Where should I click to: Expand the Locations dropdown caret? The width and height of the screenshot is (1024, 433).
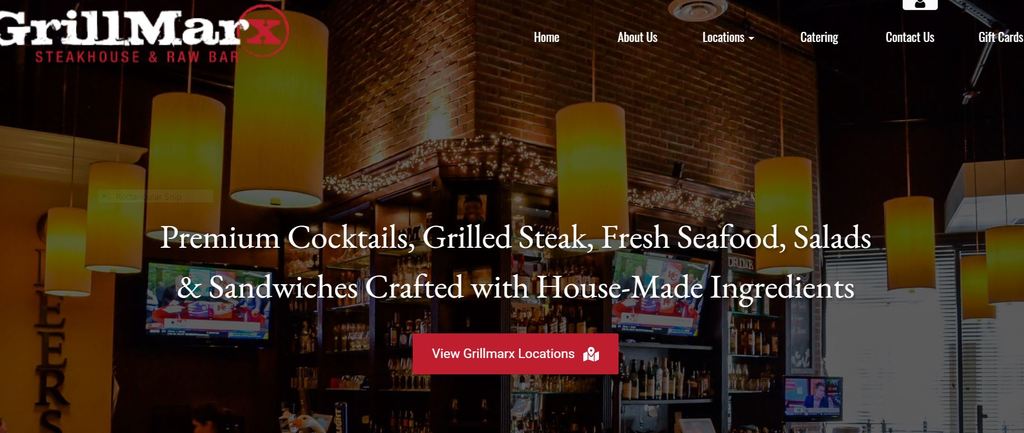coord(751,39)
